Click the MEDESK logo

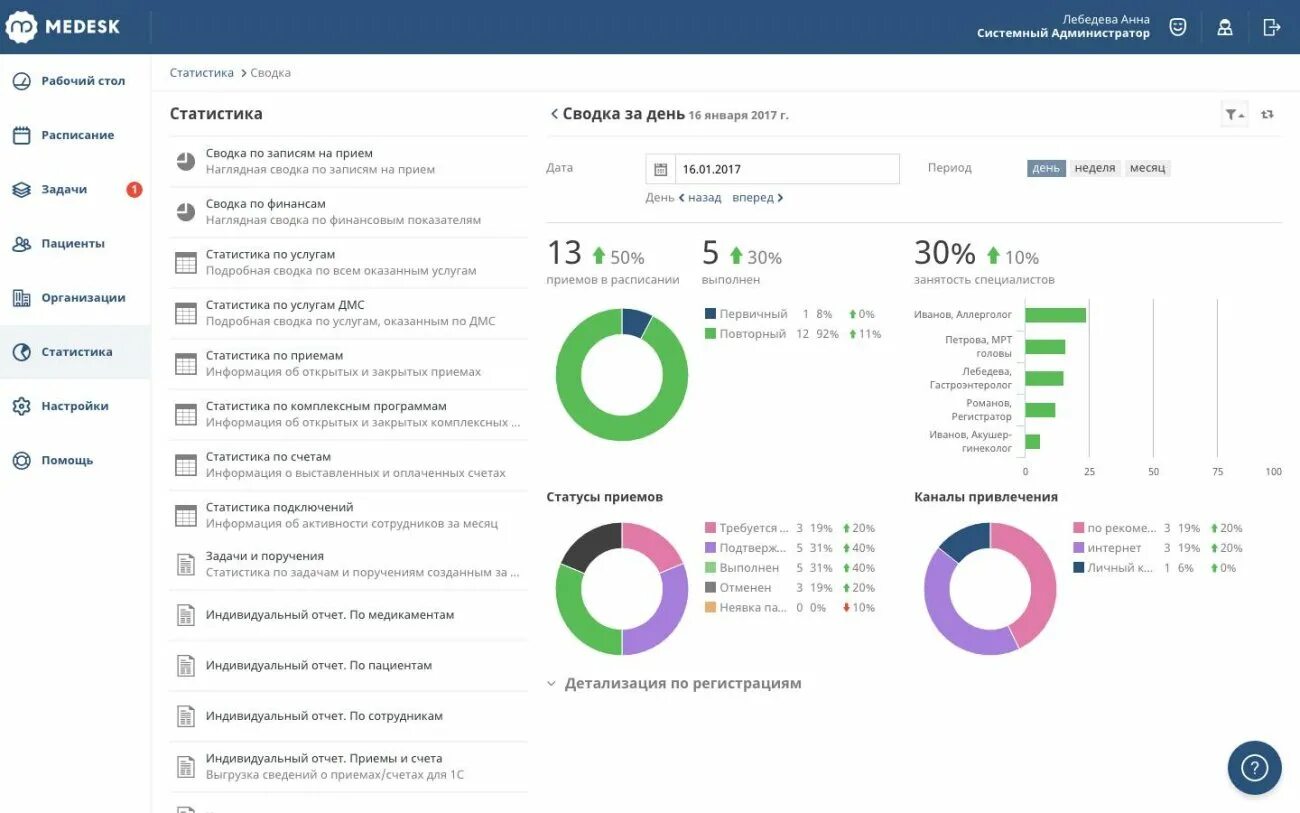[x=63, y=27]
